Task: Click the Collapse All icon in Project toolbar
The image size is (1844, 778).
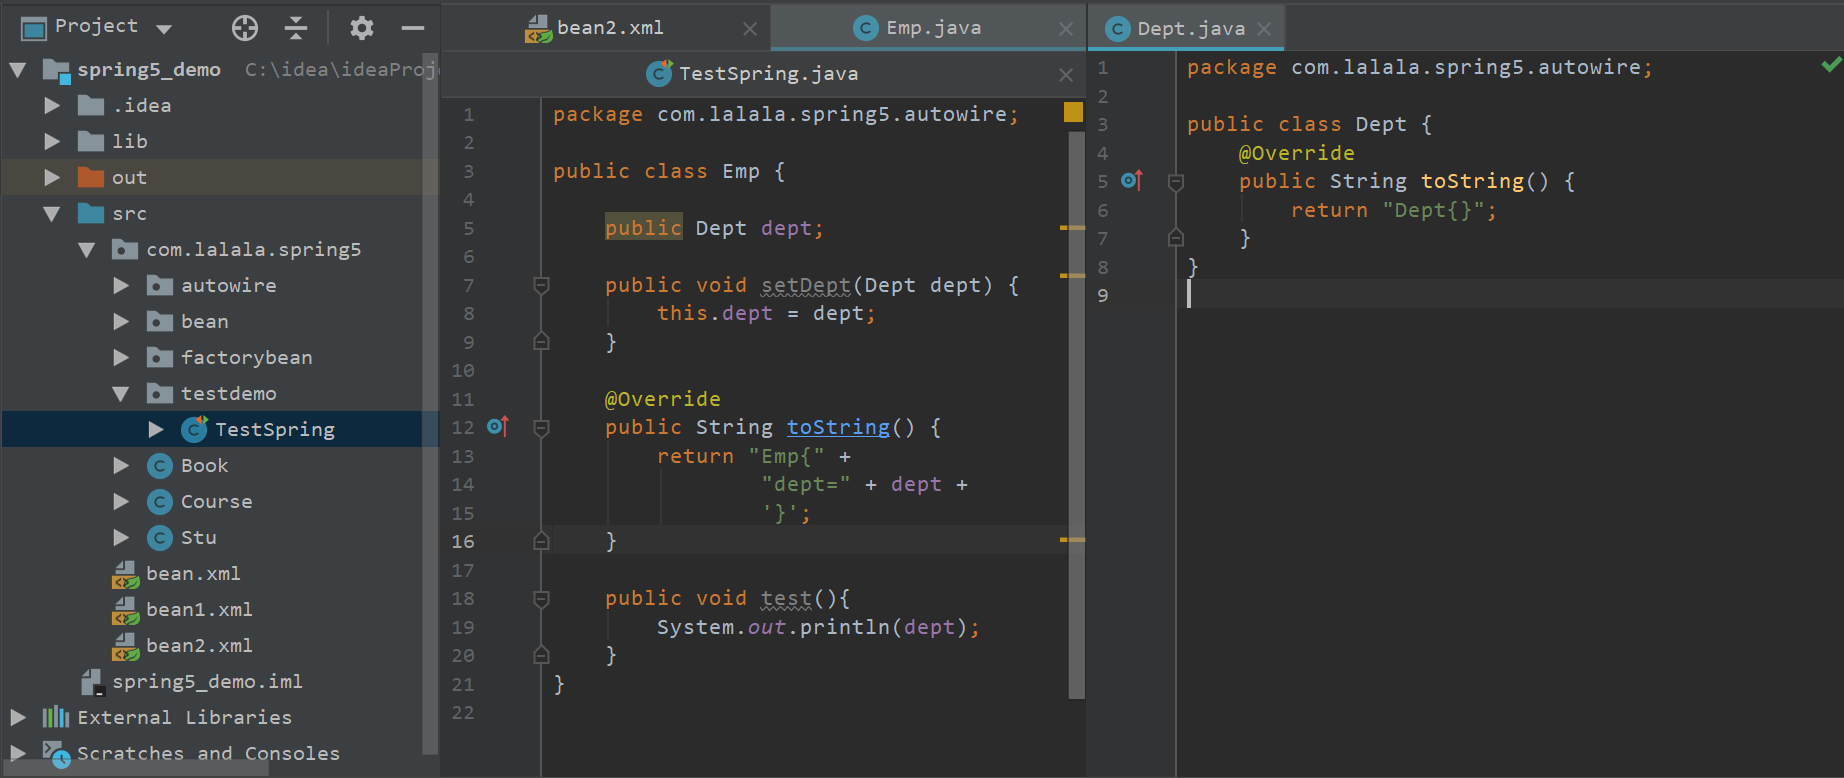Action: [x=296, y=28]
